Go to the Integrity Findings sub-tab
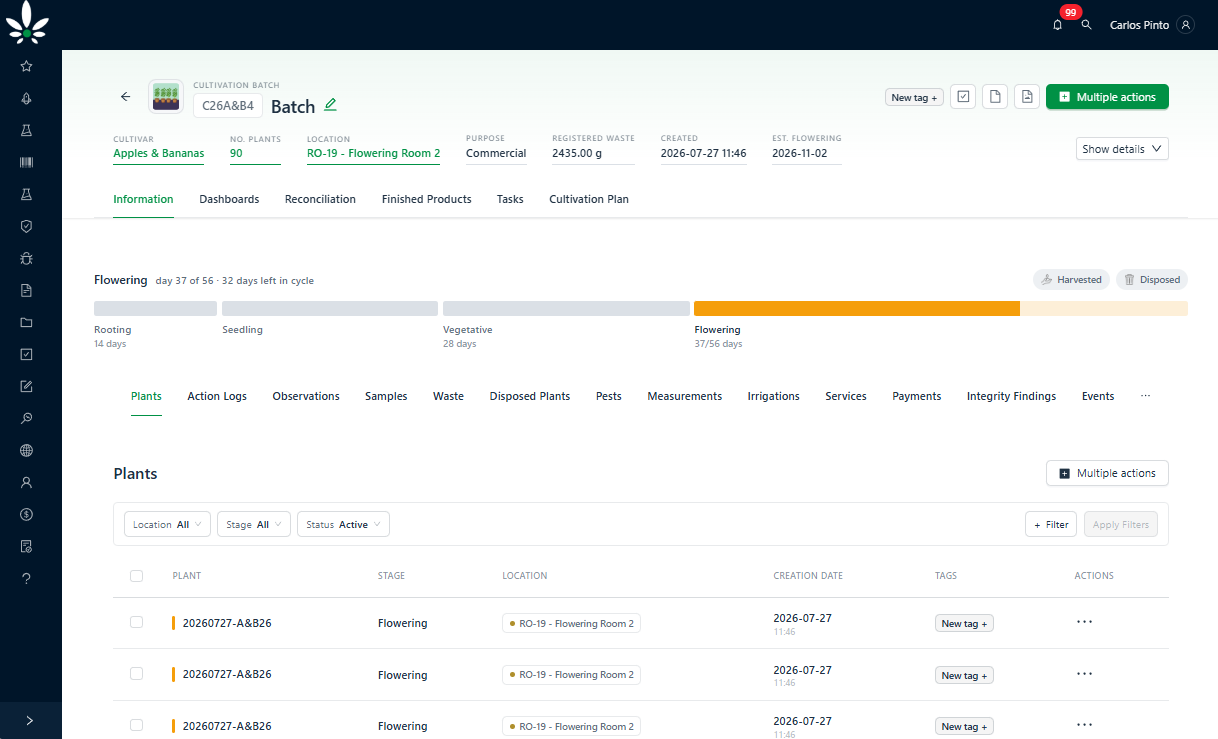 point(1011,396)
